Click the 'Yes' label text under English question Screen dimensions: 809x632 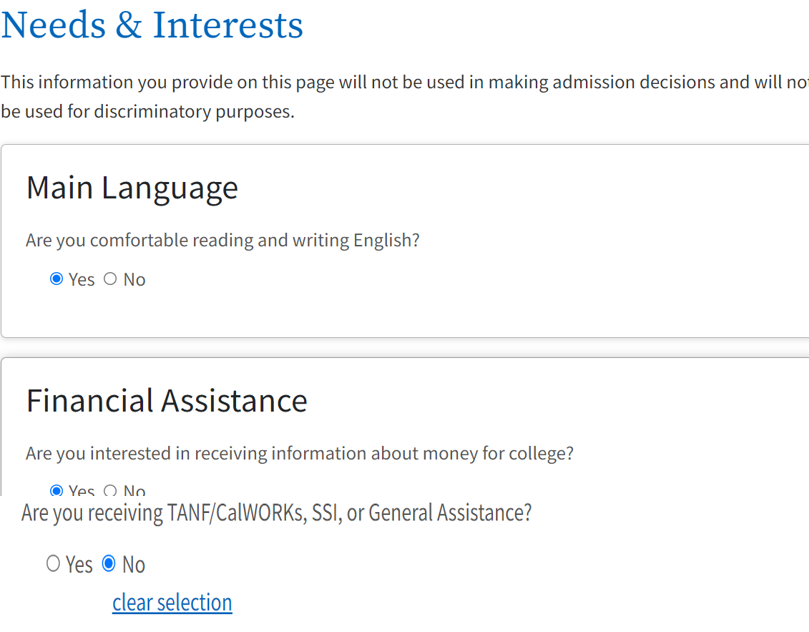tap(82, 280)
